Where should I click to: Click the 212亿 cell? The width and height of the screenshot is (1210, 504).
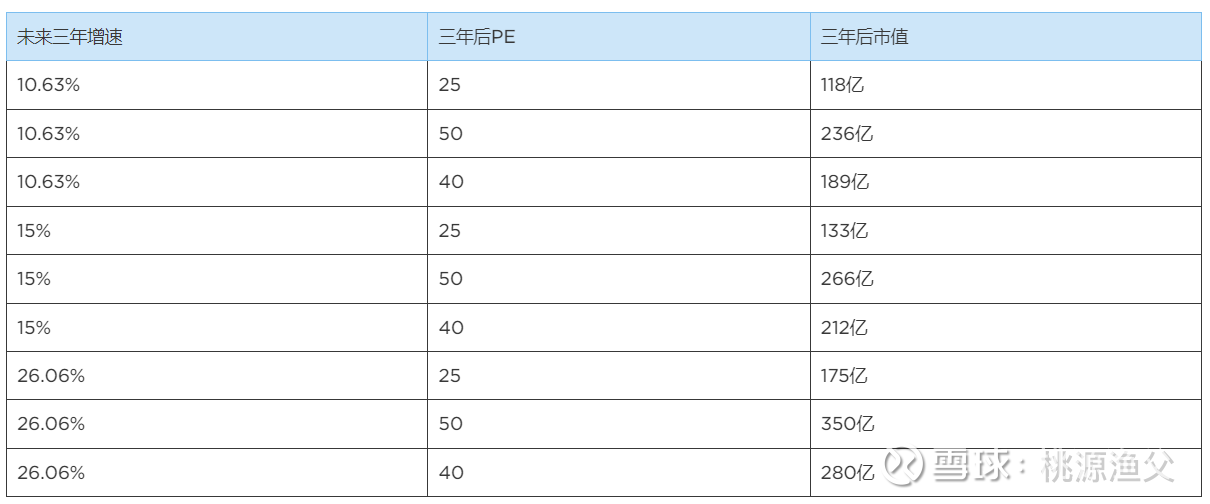click(844, 327)
